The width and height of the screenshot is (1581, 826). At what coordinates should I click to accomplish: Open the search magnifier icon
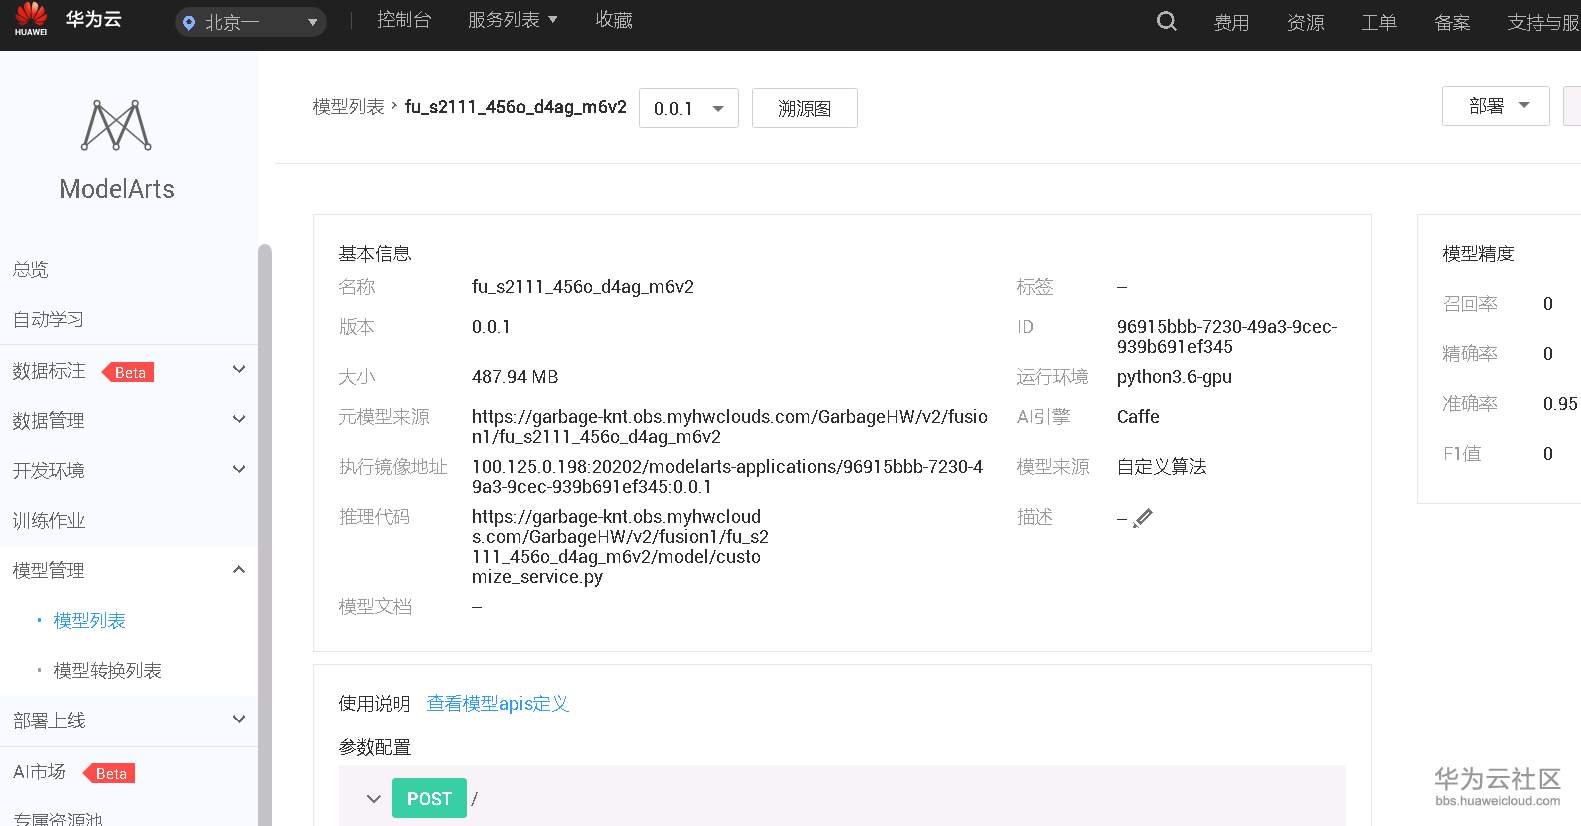click(1166, 21)
